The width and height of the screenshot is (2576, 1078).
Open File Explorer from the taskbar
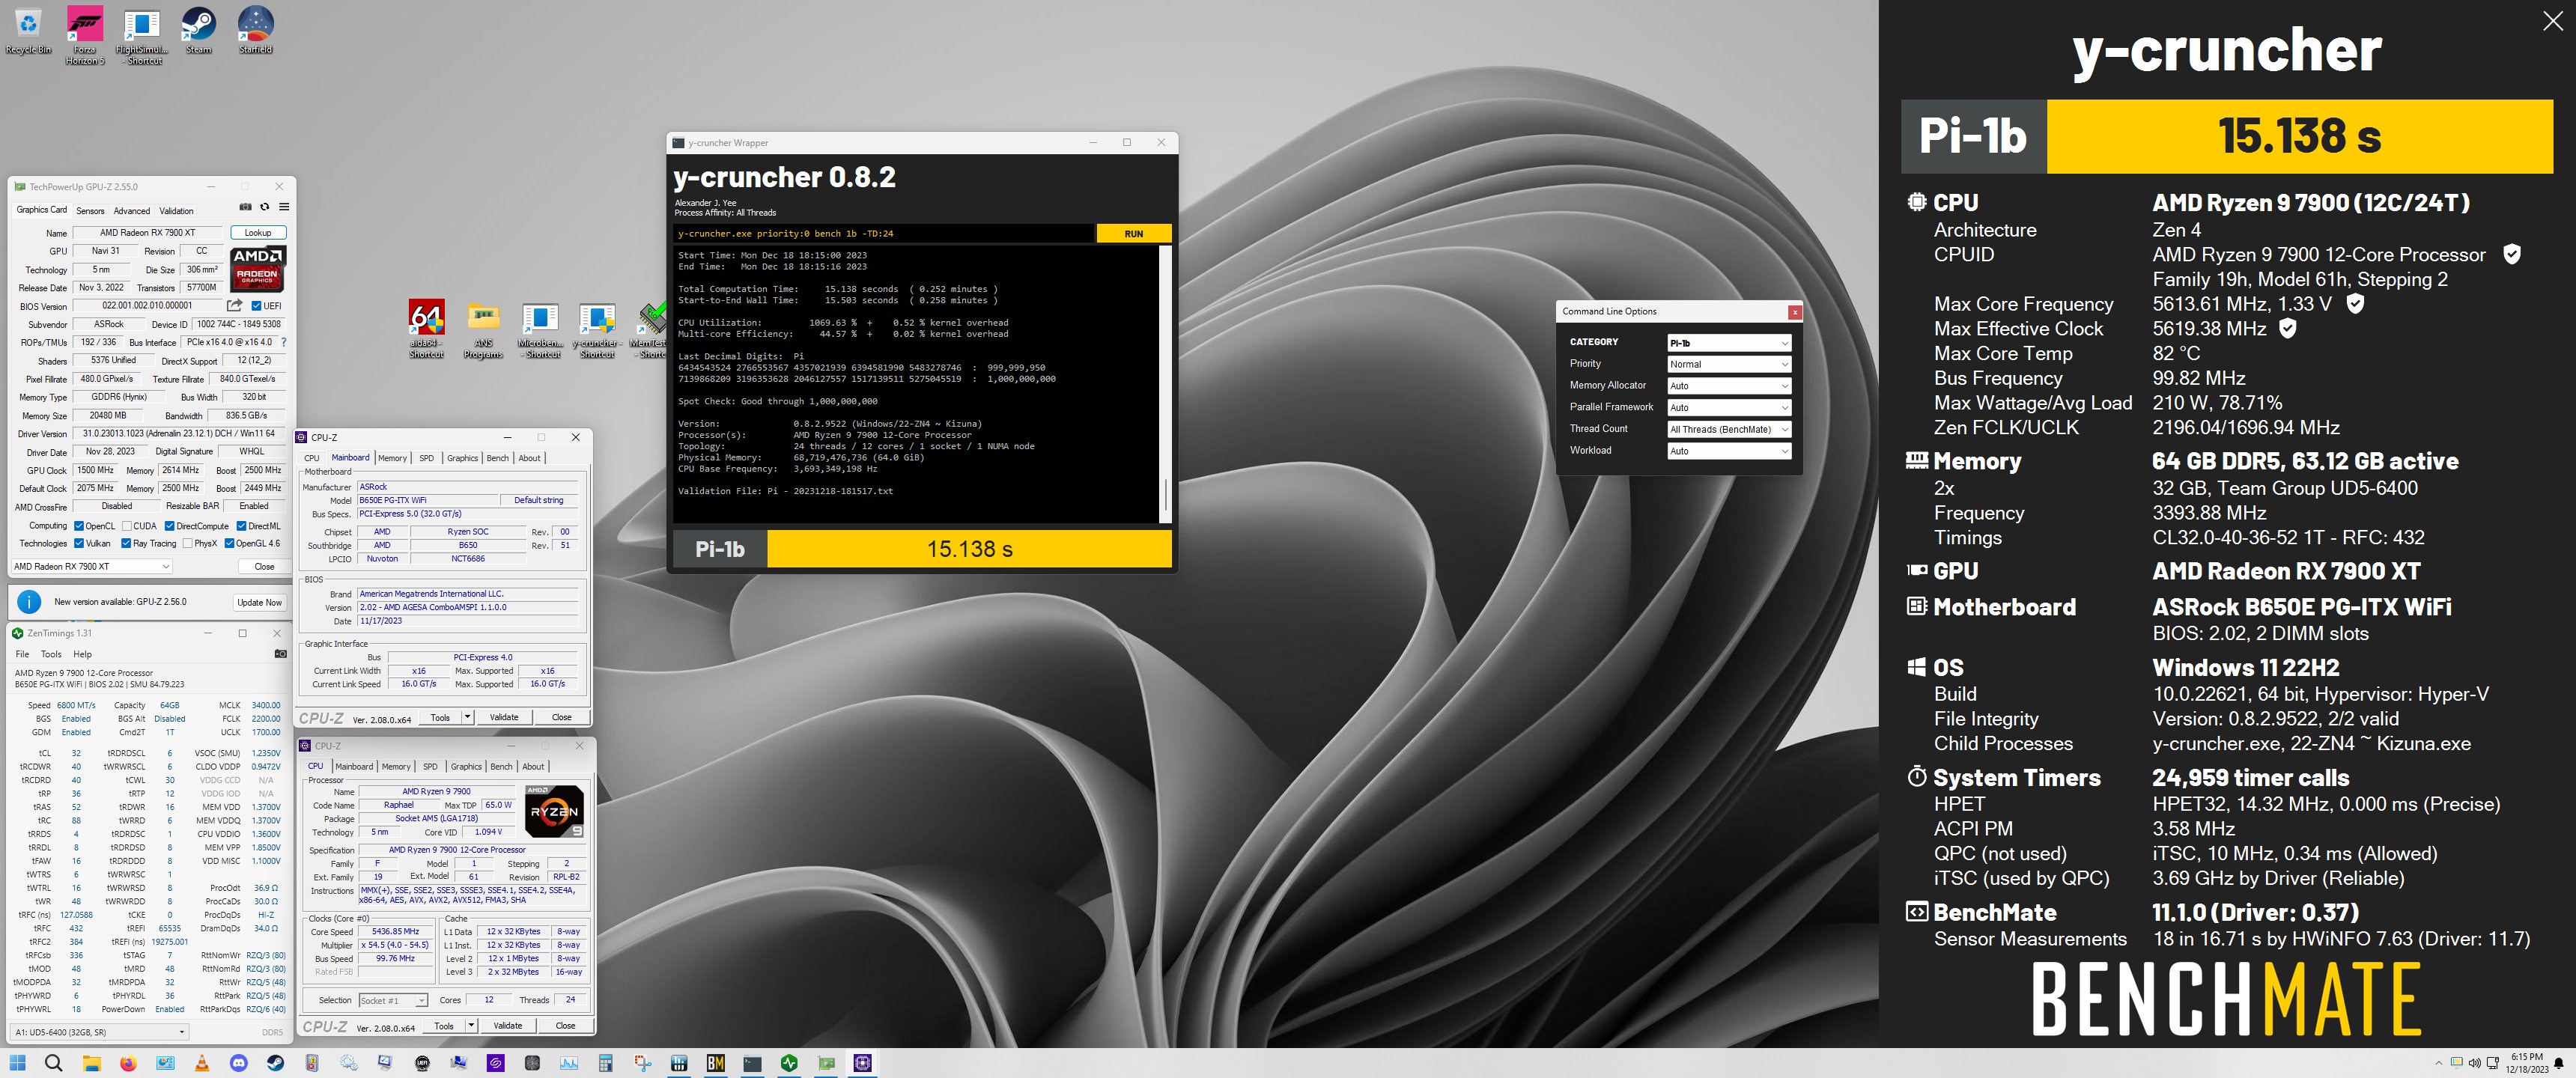click(91, 1063)
